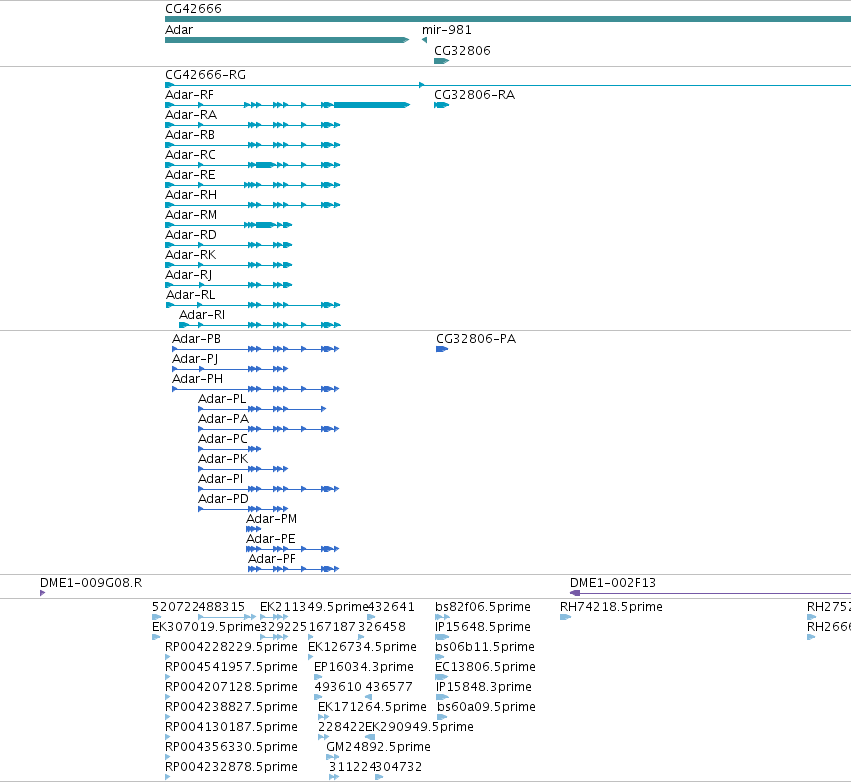Screen dimensions: 851x782
Task: Click the RP004541957.5prime EST label
Action: pos(231,667)
